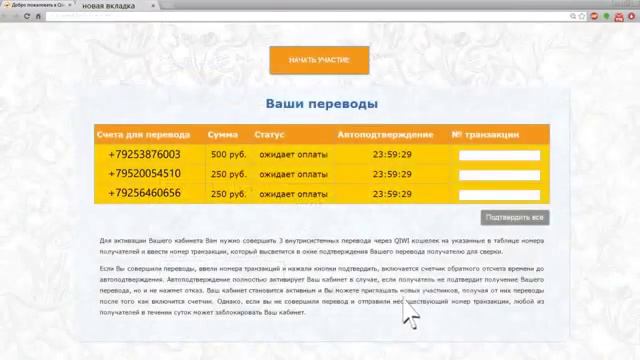Focus transaction number field for +79520054510

(500, 175)
